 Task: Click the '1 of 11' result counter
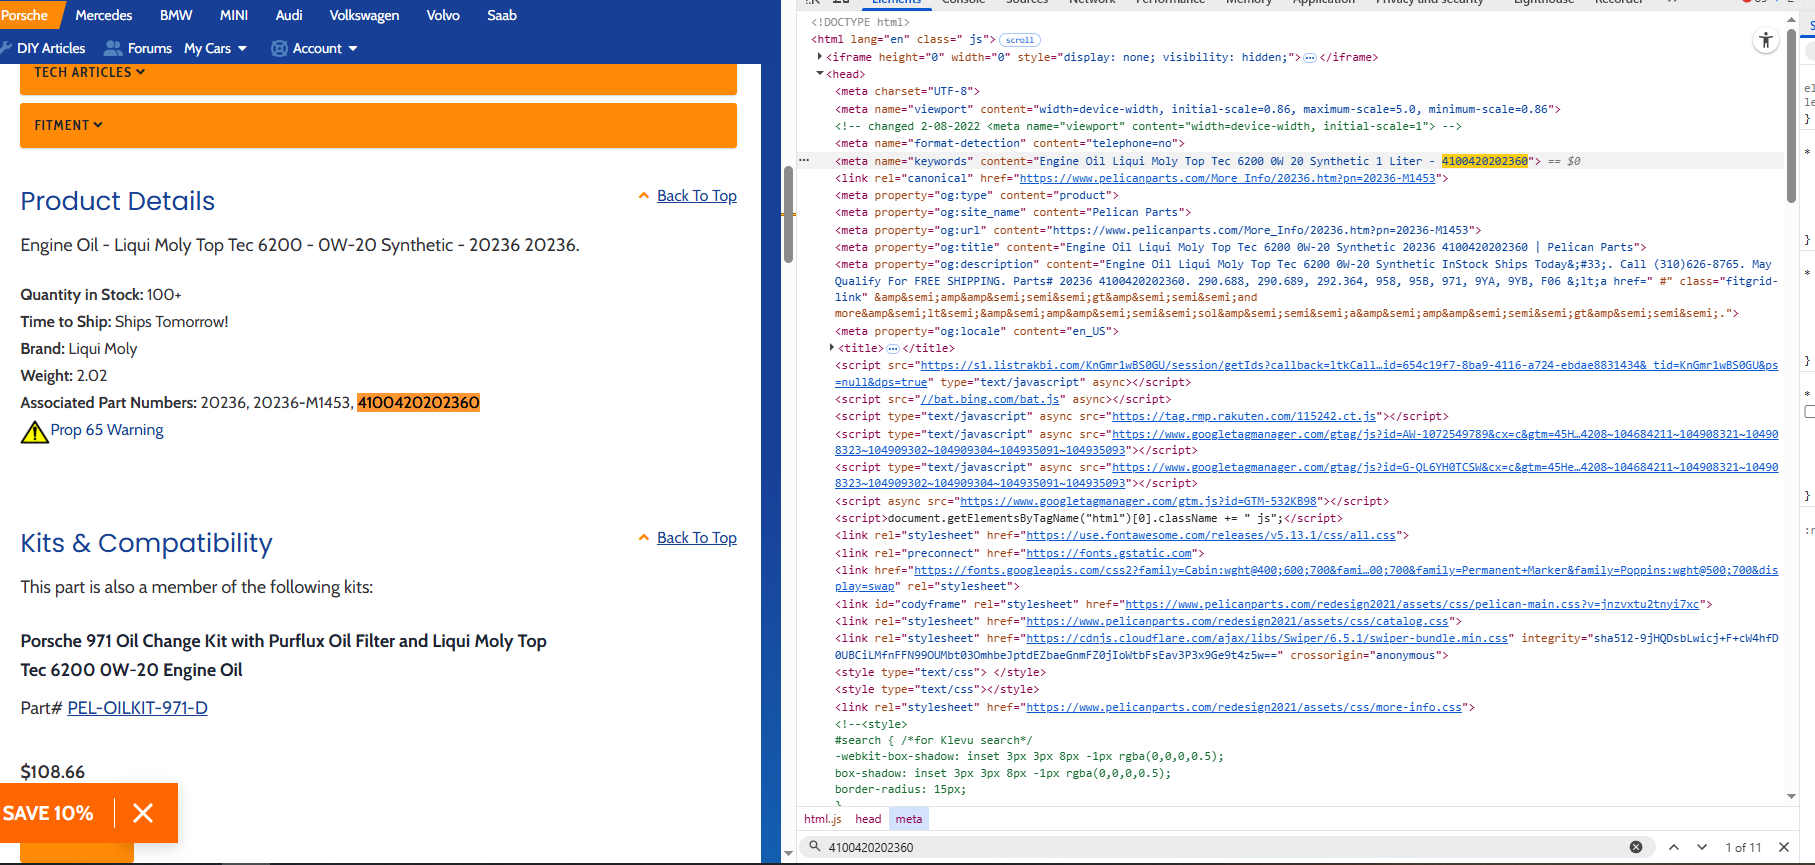[x=1743, y=847]
